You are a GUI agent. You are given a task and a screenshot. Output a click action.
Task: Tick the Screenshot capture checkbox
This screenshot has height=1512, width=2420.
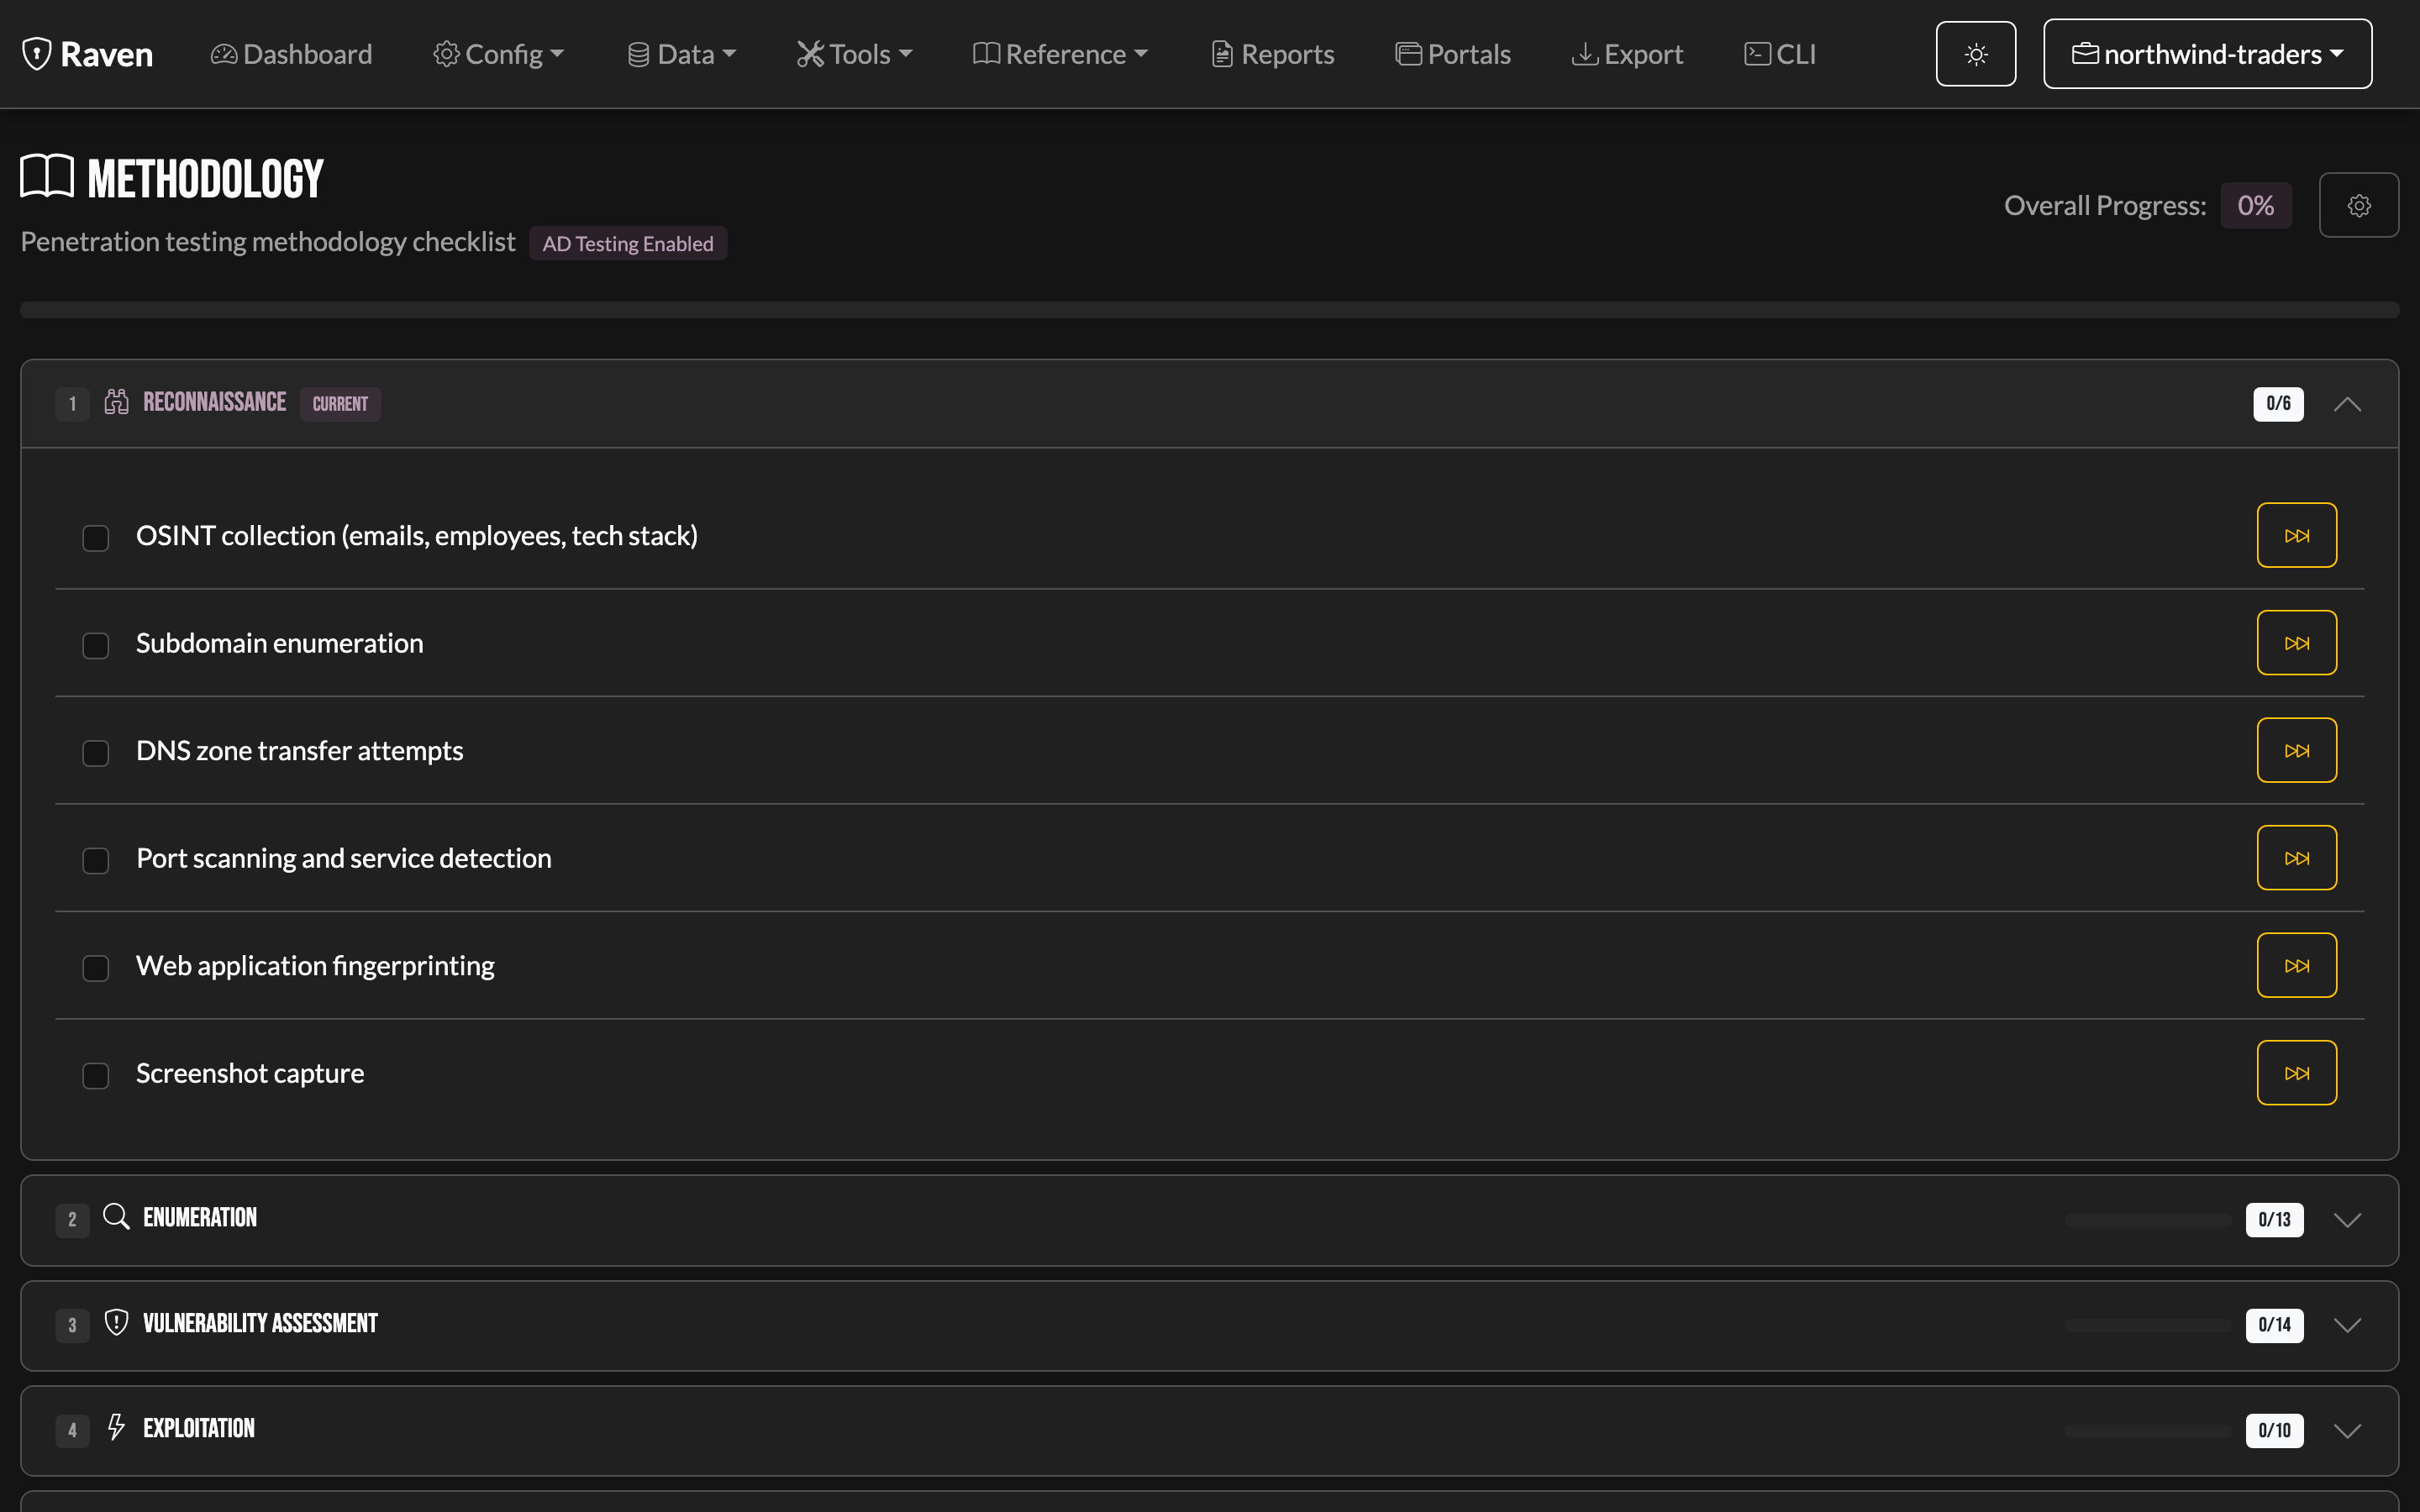[96, 1075]
